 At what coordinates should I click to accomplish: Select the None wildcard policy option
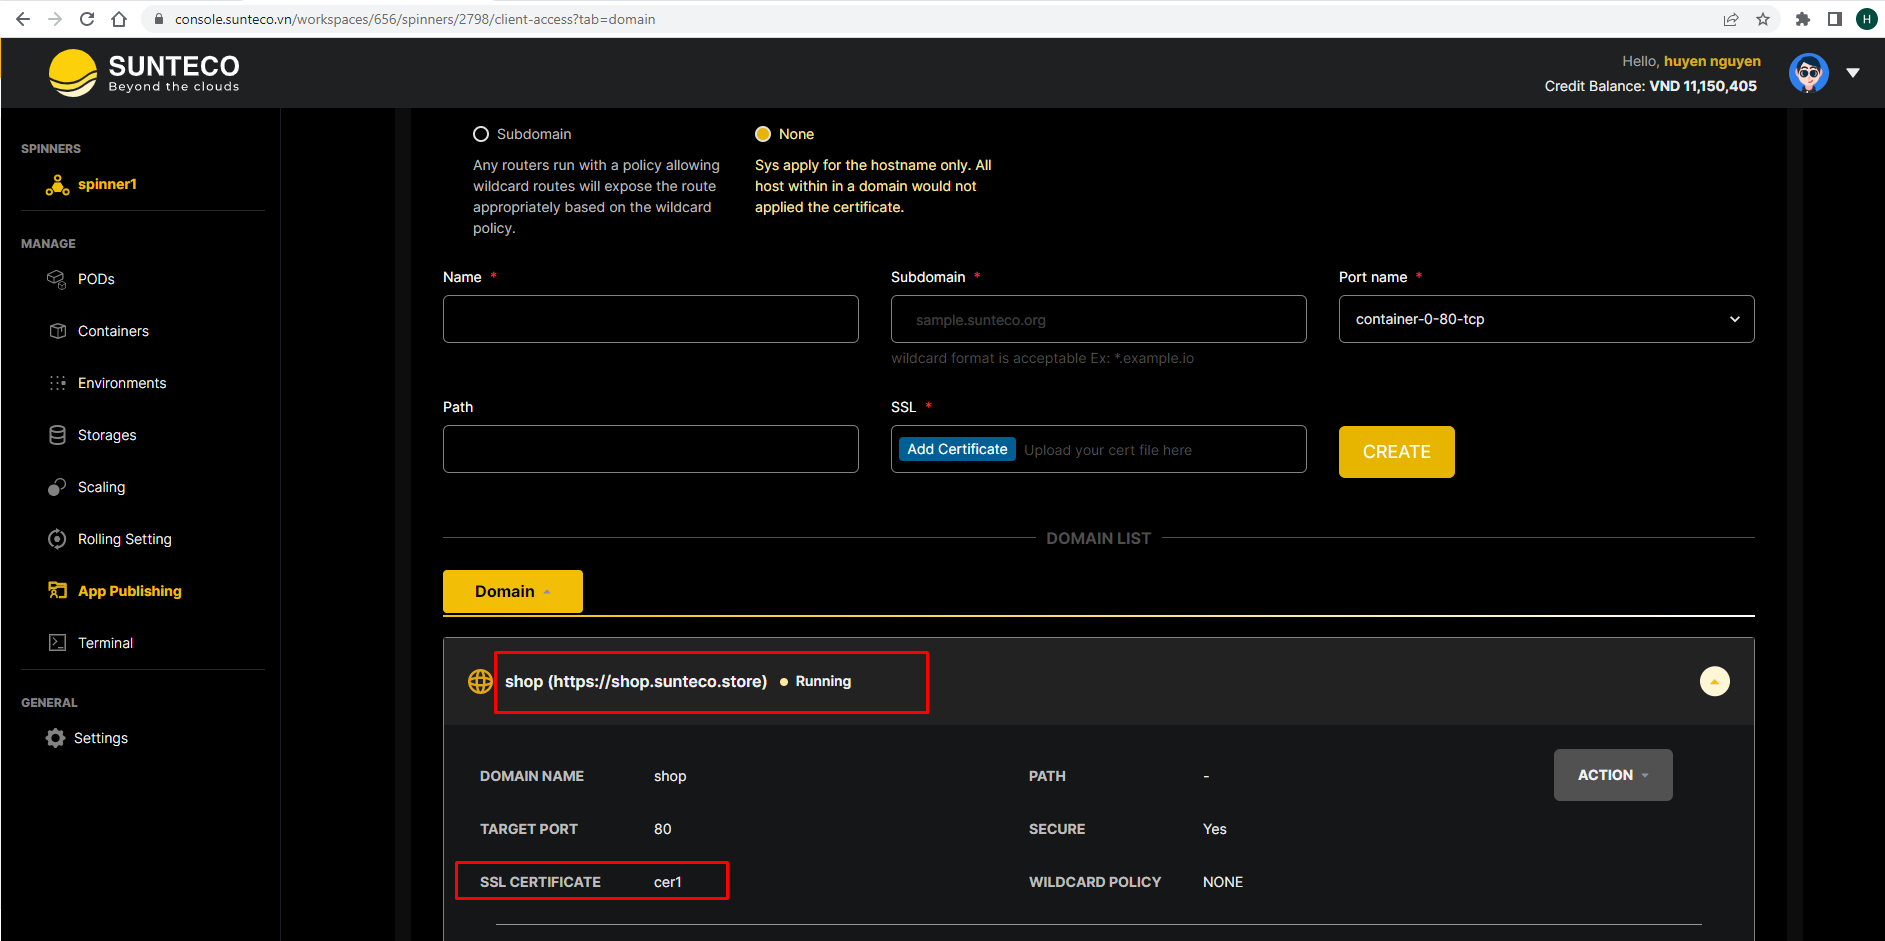763,134
